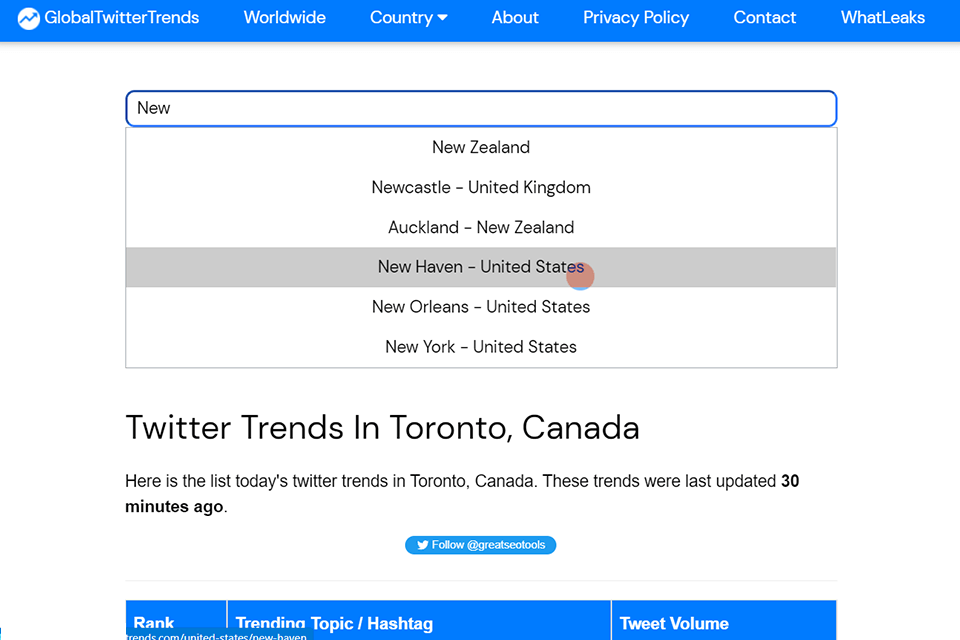
Task: Choose Newcastle – United Kingdom suggestion
Action: click(481, 187)
